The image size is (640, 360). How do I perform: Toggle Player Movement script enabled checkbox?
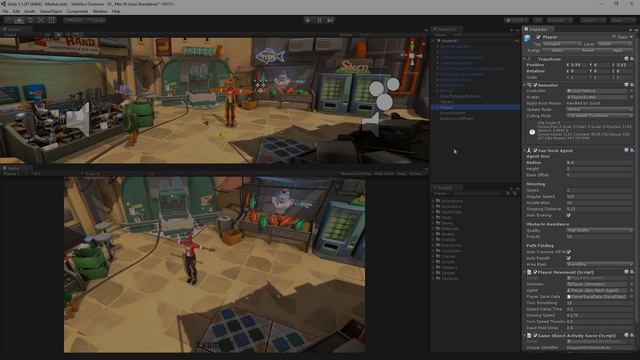point(536,272)
